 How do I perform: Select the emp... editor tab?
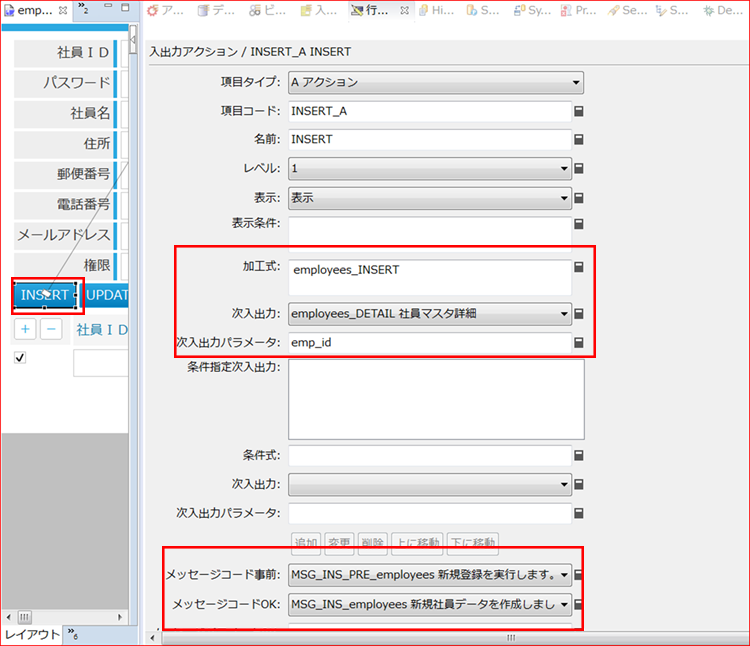28,10
